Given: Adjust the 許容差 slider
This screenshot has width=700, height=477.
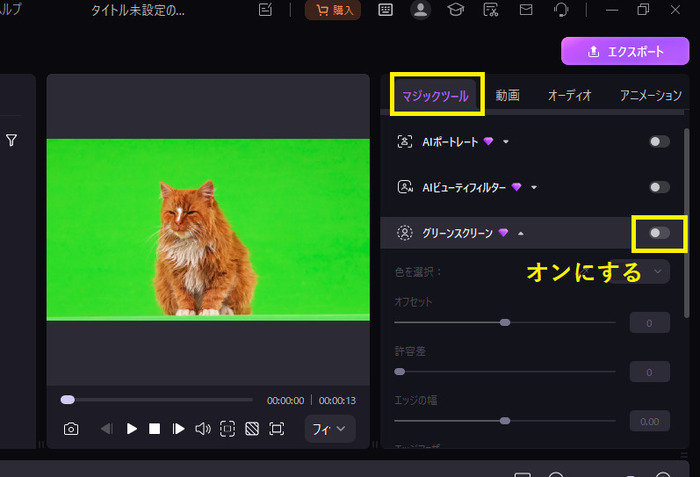Looking at the screenshot, I should [x=505, y=372].
